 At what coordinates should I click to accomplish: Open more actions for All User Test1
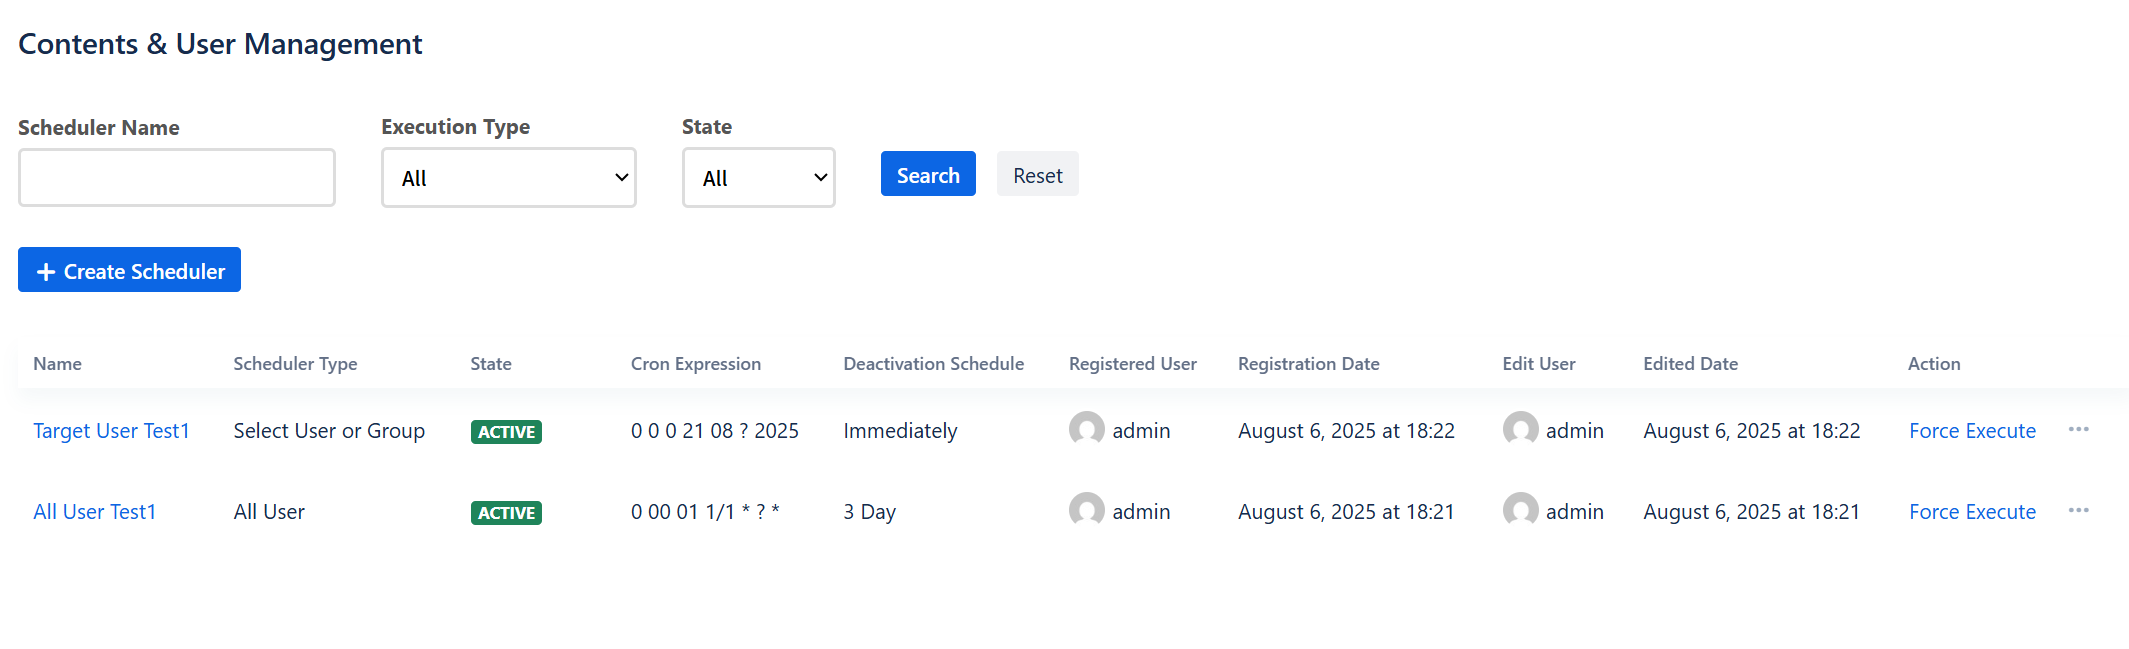(x=2079, y=511)
